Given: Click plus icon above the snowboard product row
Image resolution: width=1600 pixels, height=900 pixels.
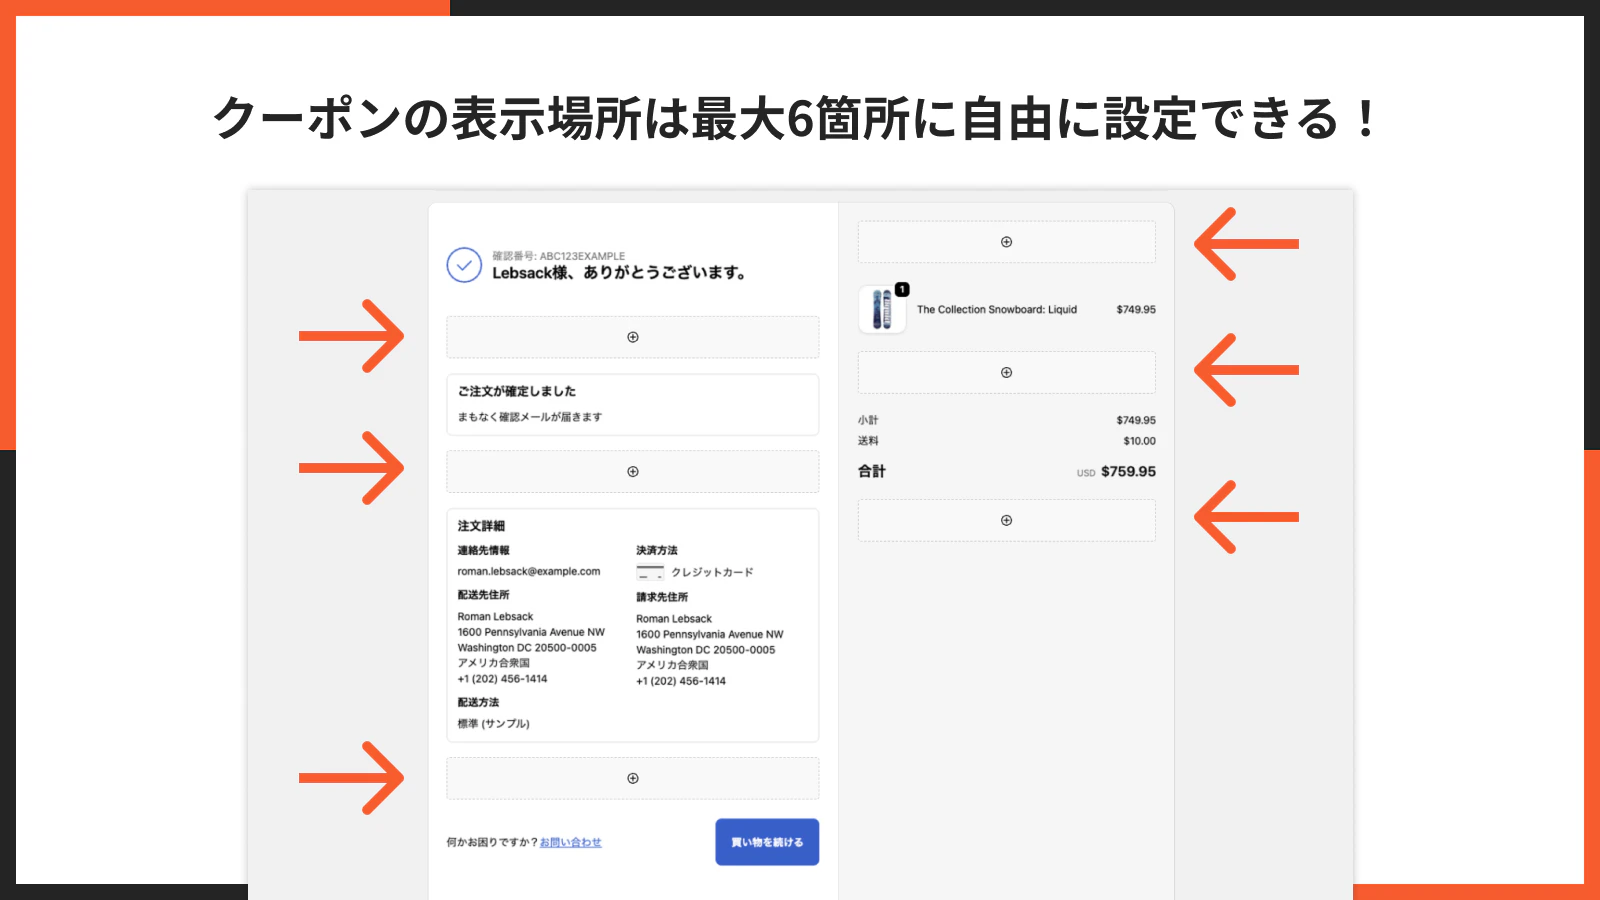Looking at the screenshot, I should [x=1007, y=242].
